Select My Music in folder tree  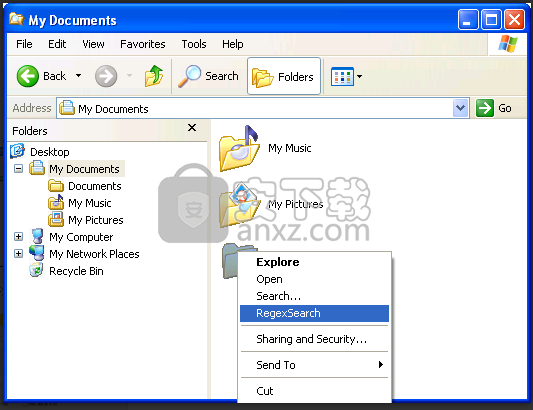coord(90,203)
